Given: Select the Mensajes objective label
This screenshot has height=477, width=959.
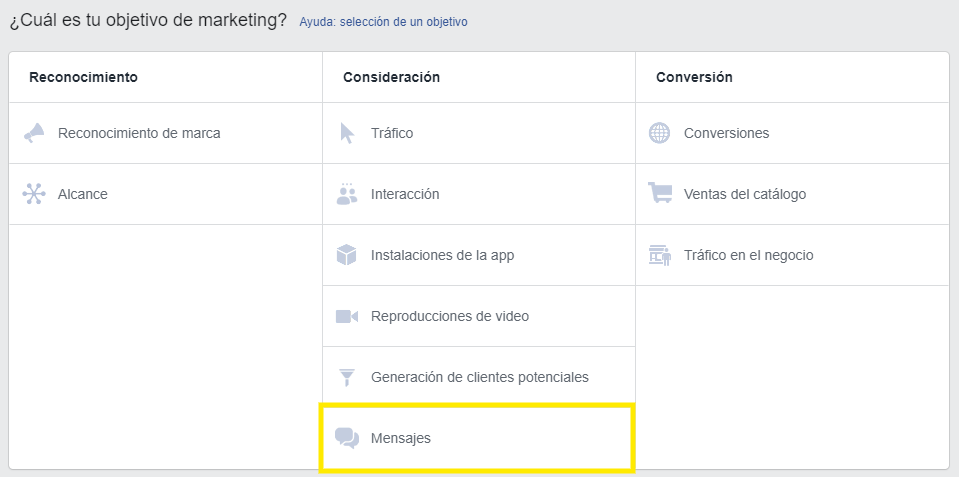Looking at the screenshot, I should pyautogui.click(x=401, y=438).
